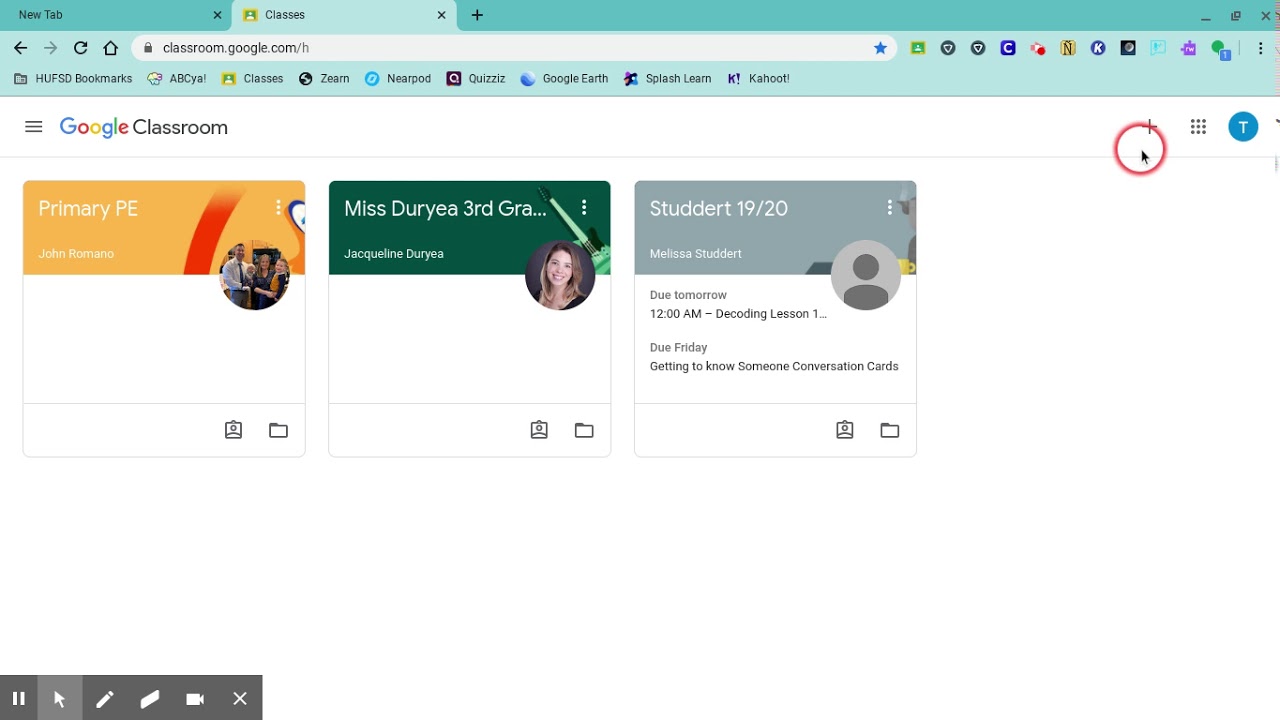Viewport: 1280px width, 720px height.
Task: Select the cursor pointer recording tool
Action: coord(60,698)
